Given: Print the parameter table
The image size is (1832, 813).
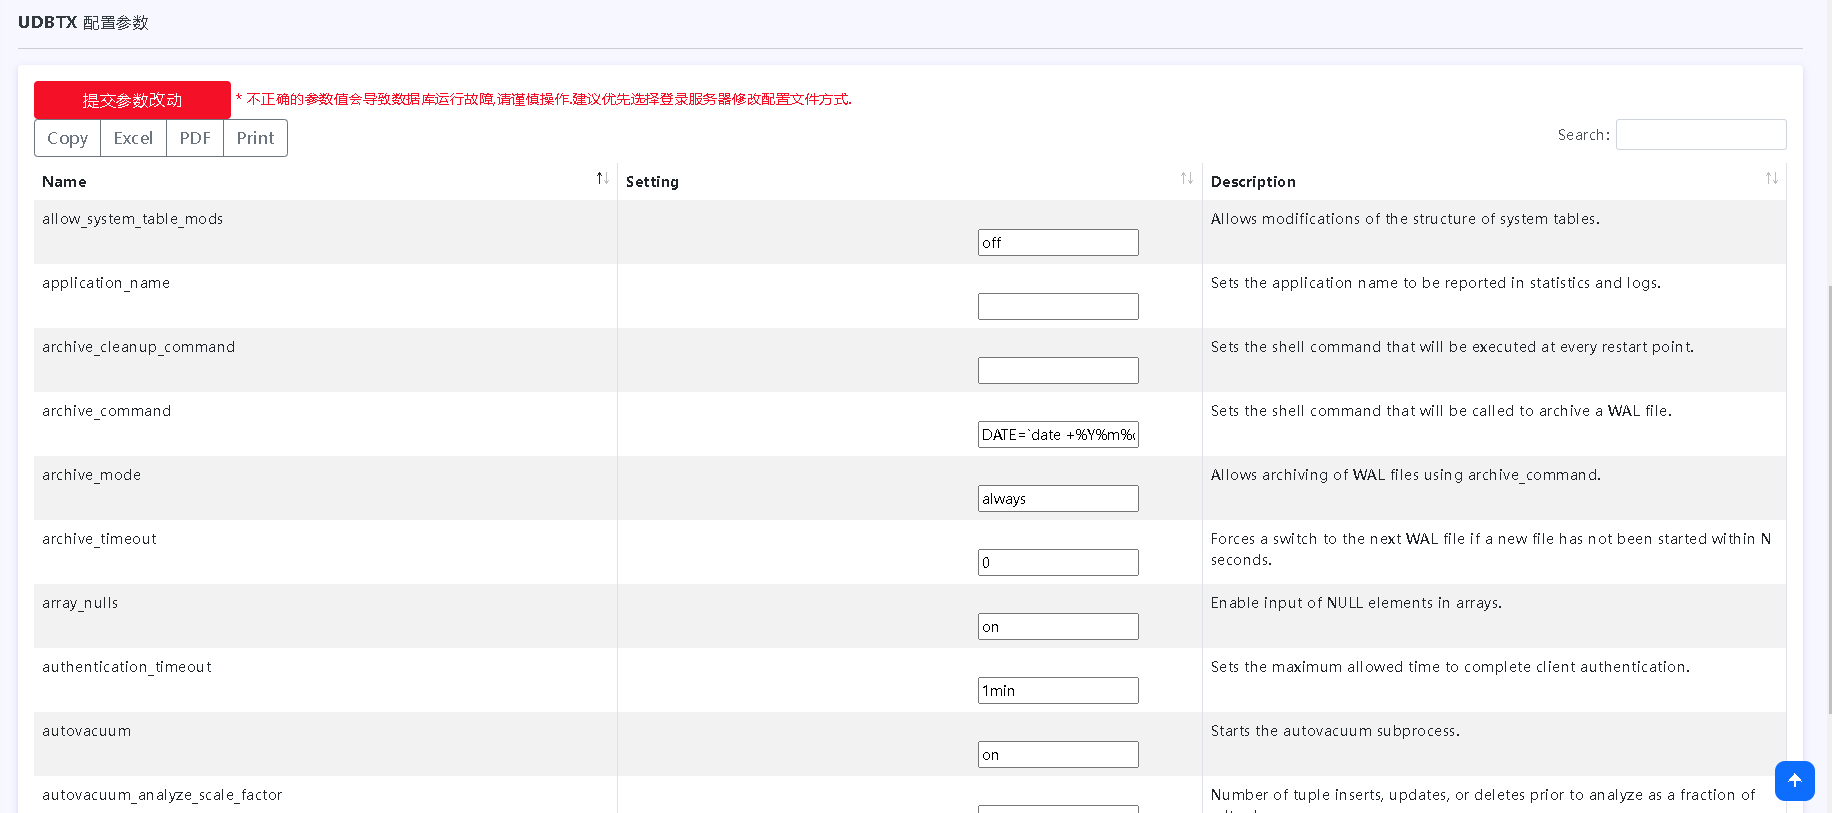Looking at the screenshot, I should [255, 138].
